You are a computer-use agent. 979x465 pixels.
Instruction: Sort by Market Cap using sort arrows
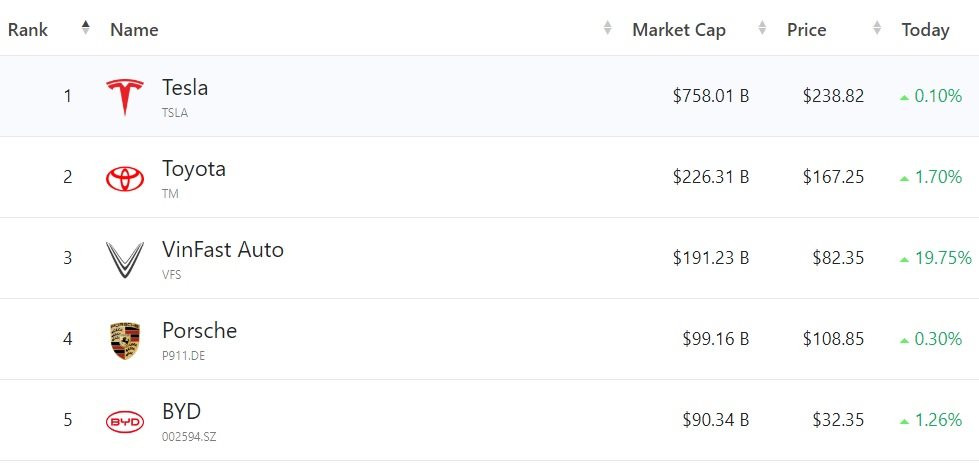tap(763, 29)
